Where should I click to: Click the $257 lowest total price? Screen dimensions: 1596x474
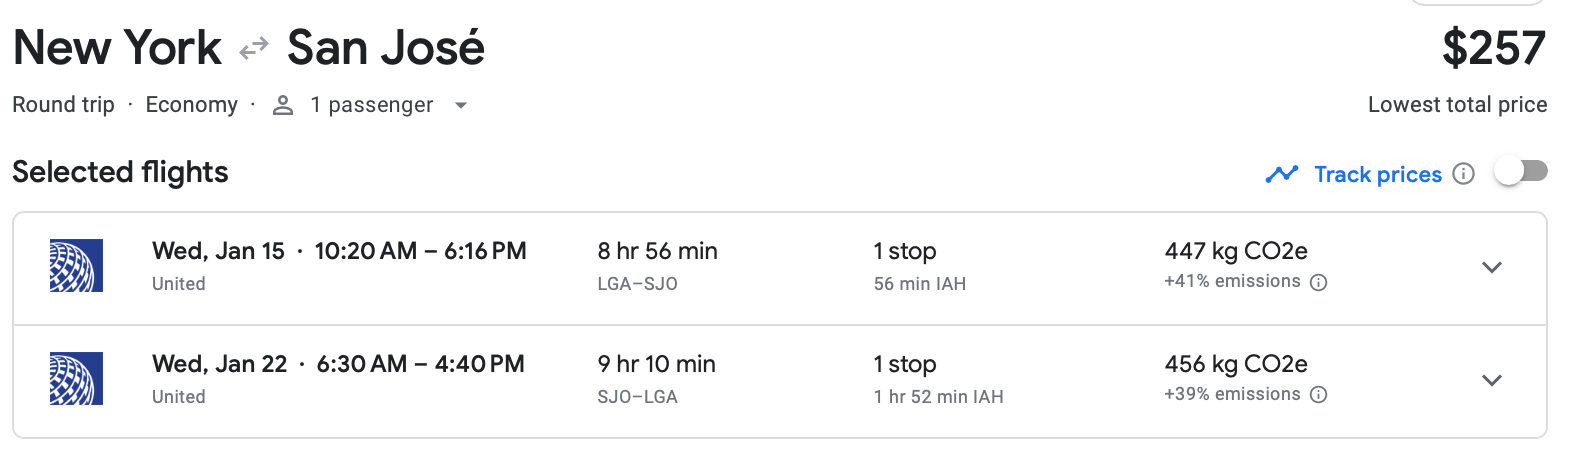(1493, 48)
